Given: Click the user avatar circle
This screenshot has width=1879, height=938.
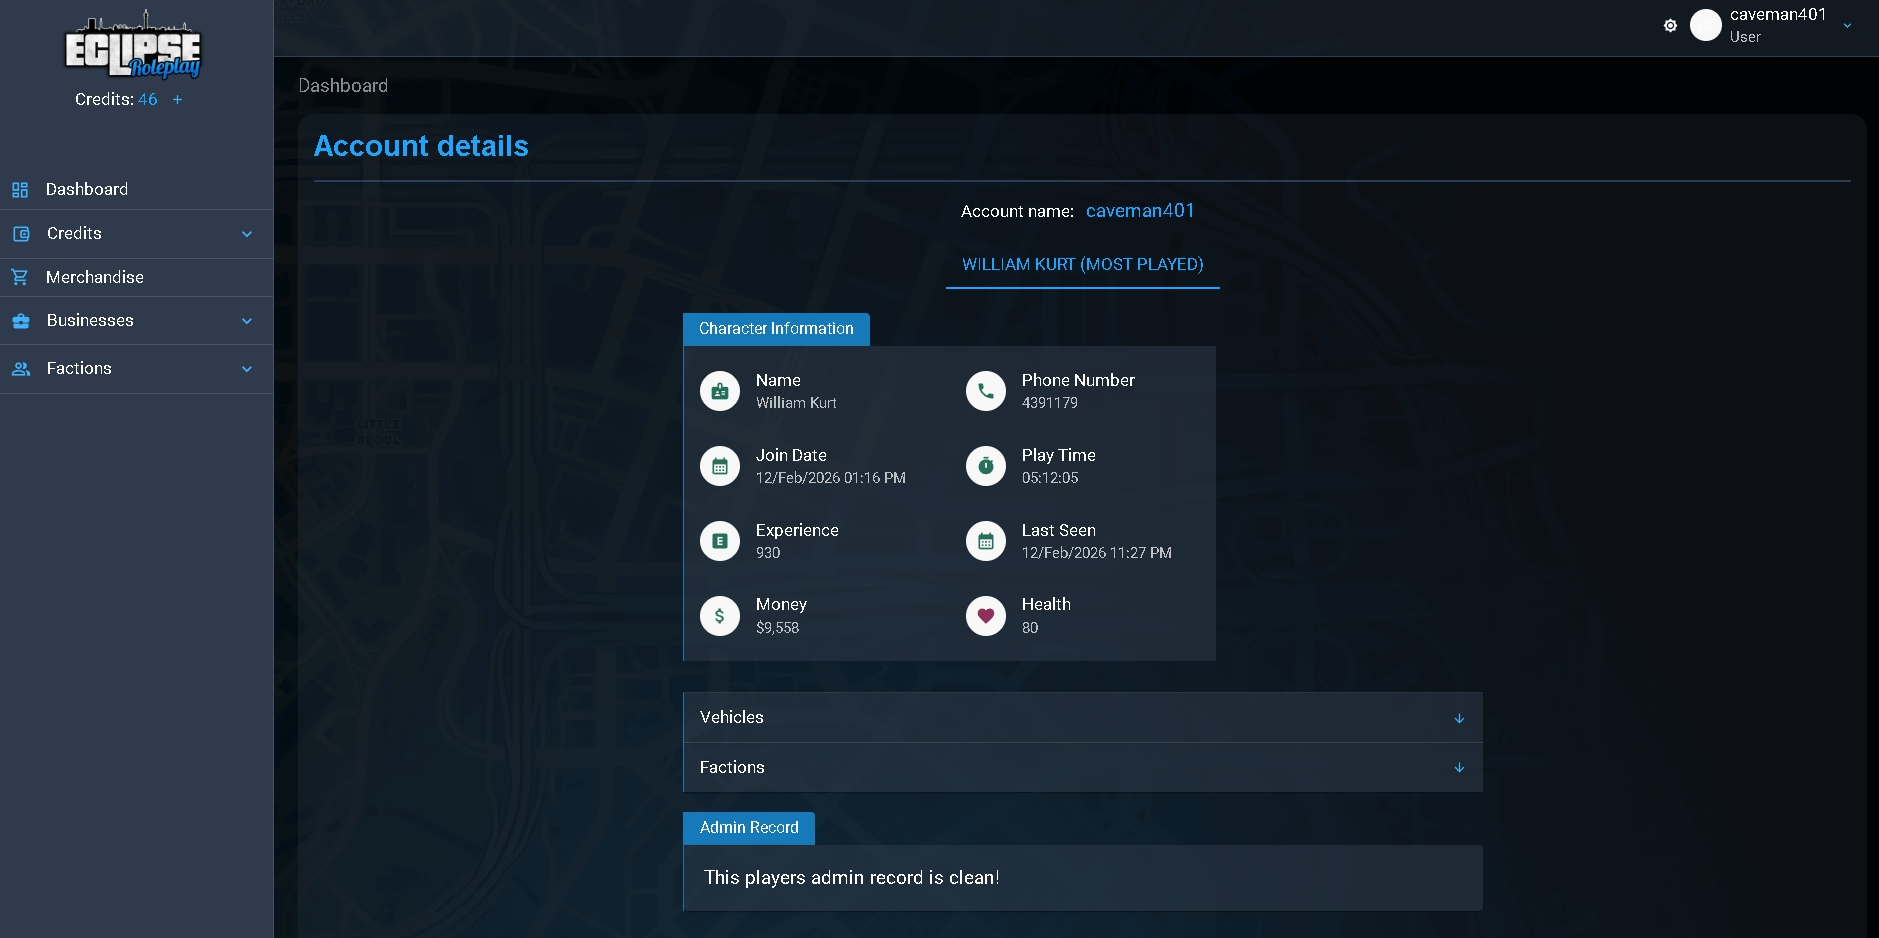Looking at the screenshot, I should (1706, 25).
